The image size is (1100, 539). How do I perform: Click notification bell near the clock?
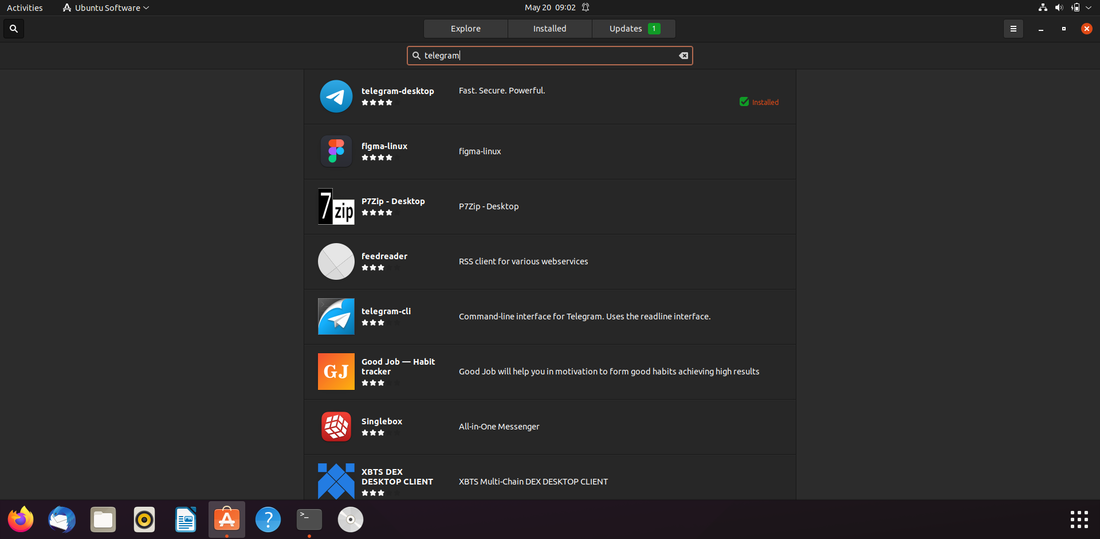pyautogui.click(x=585, y=8)
